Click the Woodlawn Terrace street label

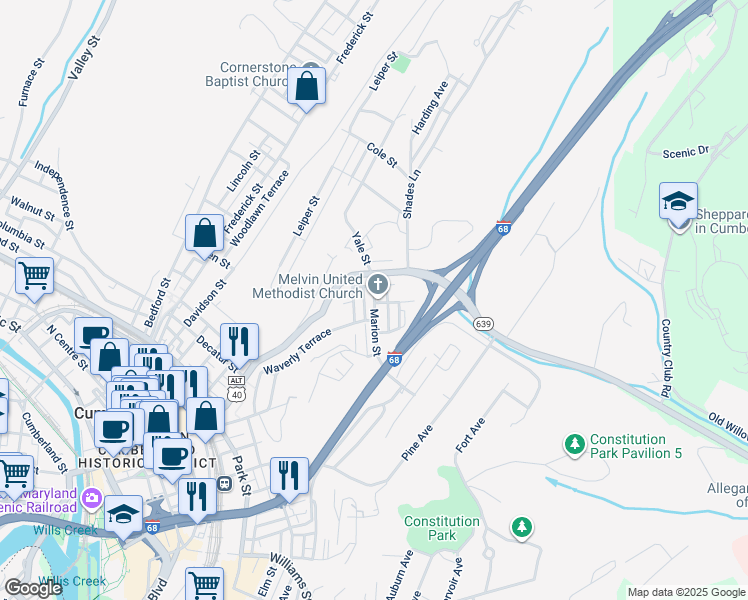[x=260, y=208]
